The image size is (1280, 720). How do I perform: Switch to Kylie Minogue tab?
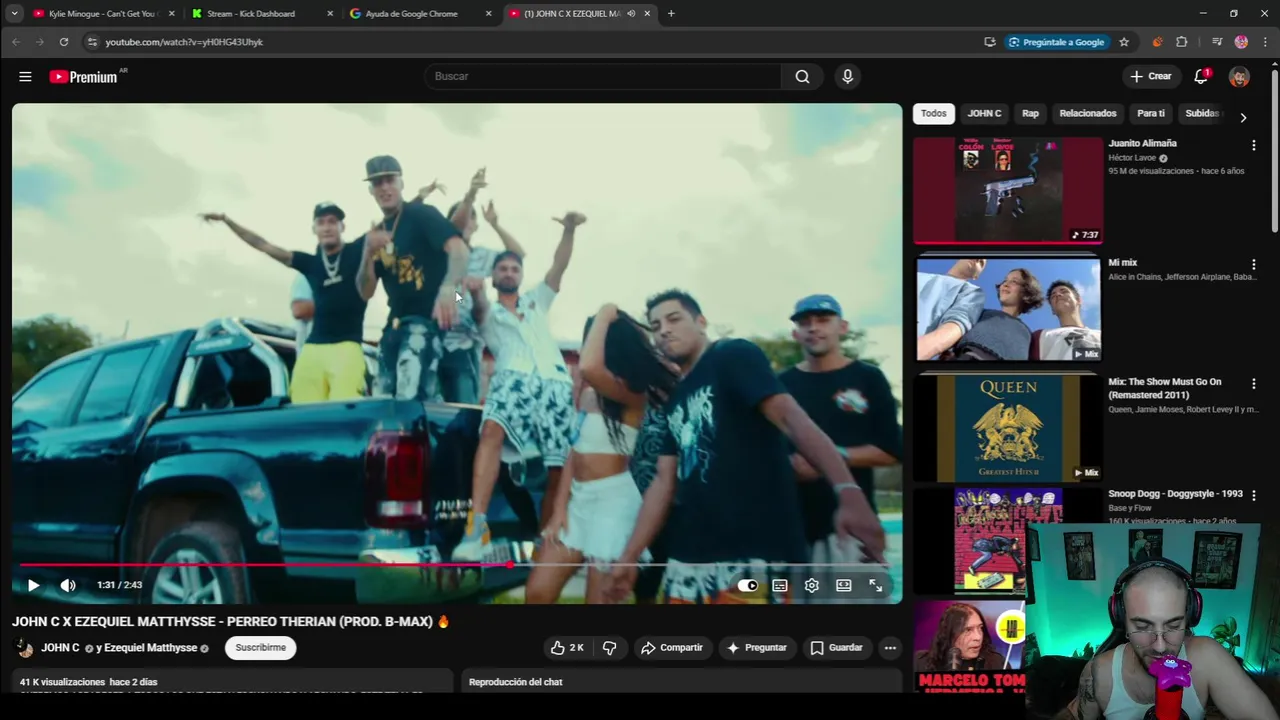(x=102, y=14)
